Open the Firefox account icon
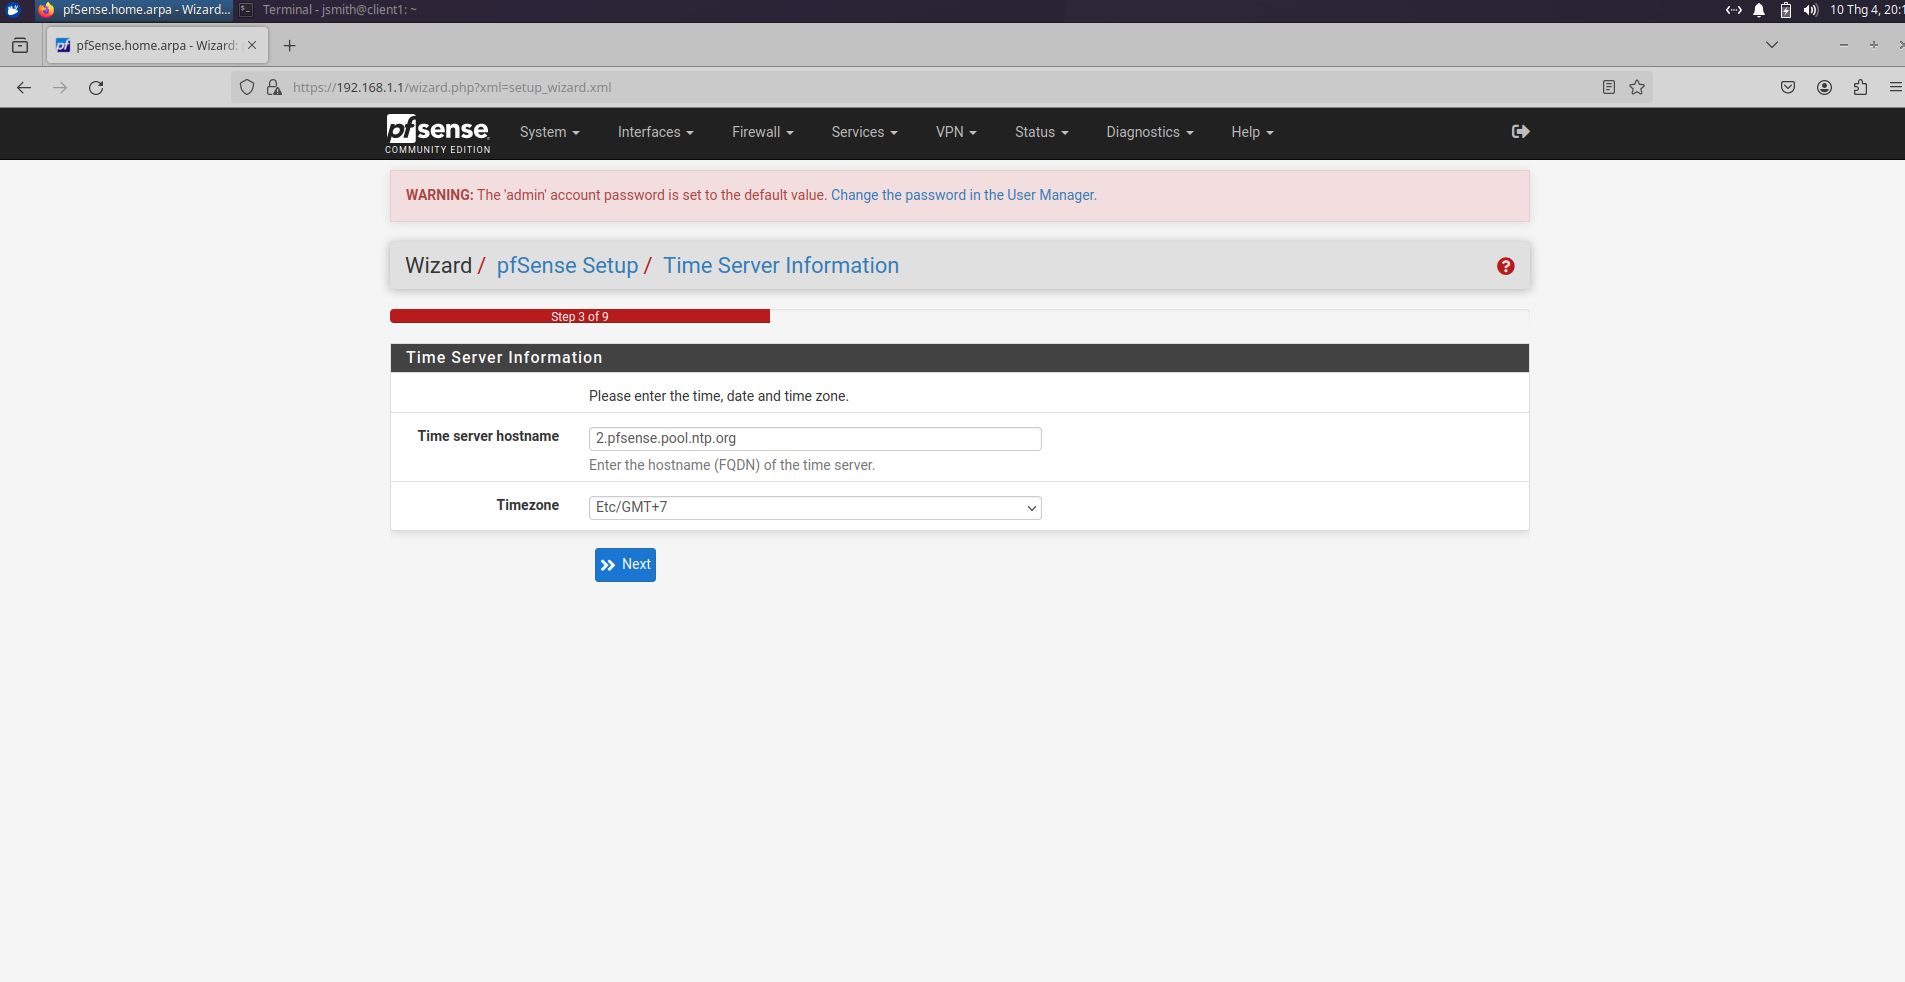 pos(1824,87)
